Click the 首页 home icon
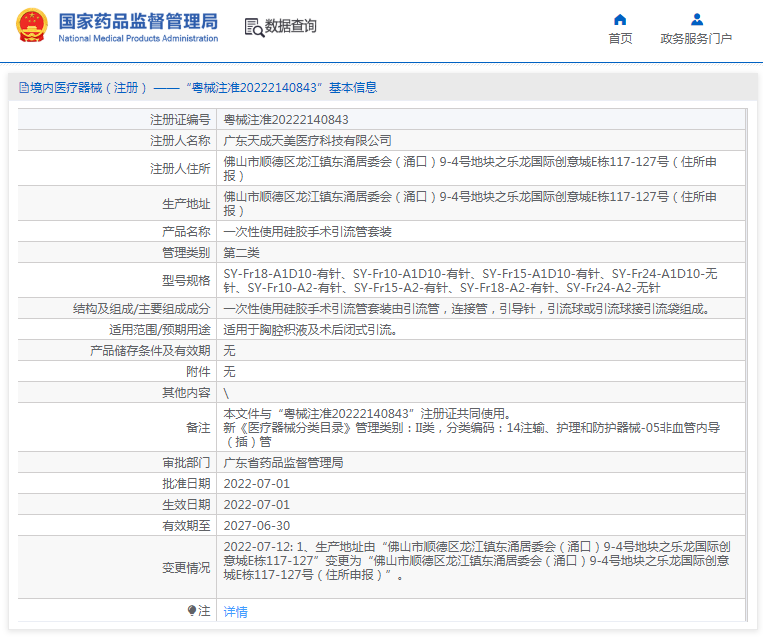The height and width of the screenshot is (640, 763). pyautogui.click(x=620, y=19)
